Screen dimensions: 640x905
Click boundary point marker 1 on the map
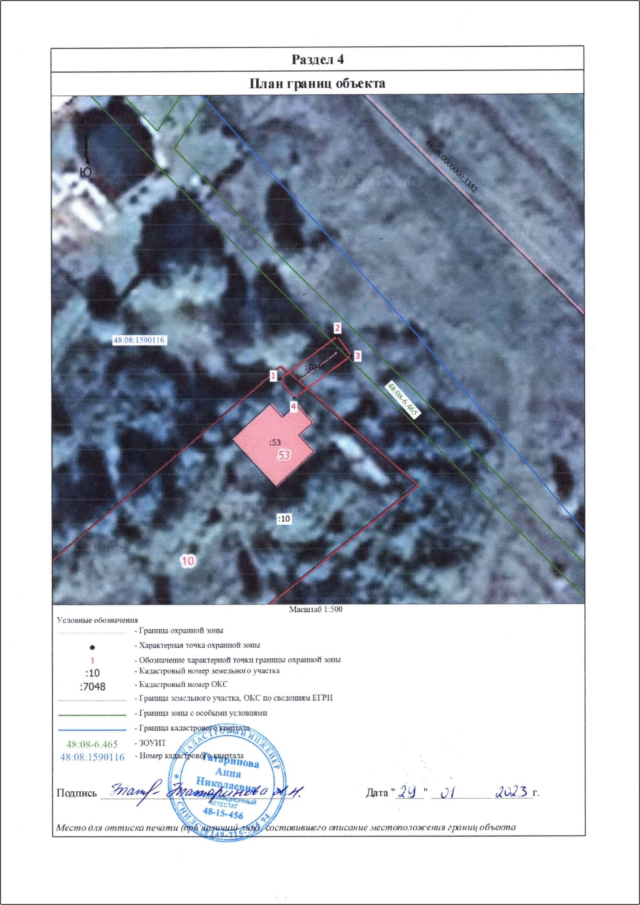click(272, 374)
